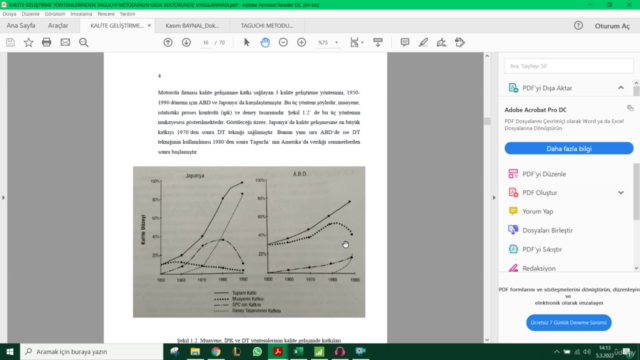Click the Save file icon
This screenshot has width=640, height=360.
(x=10, y=42)
